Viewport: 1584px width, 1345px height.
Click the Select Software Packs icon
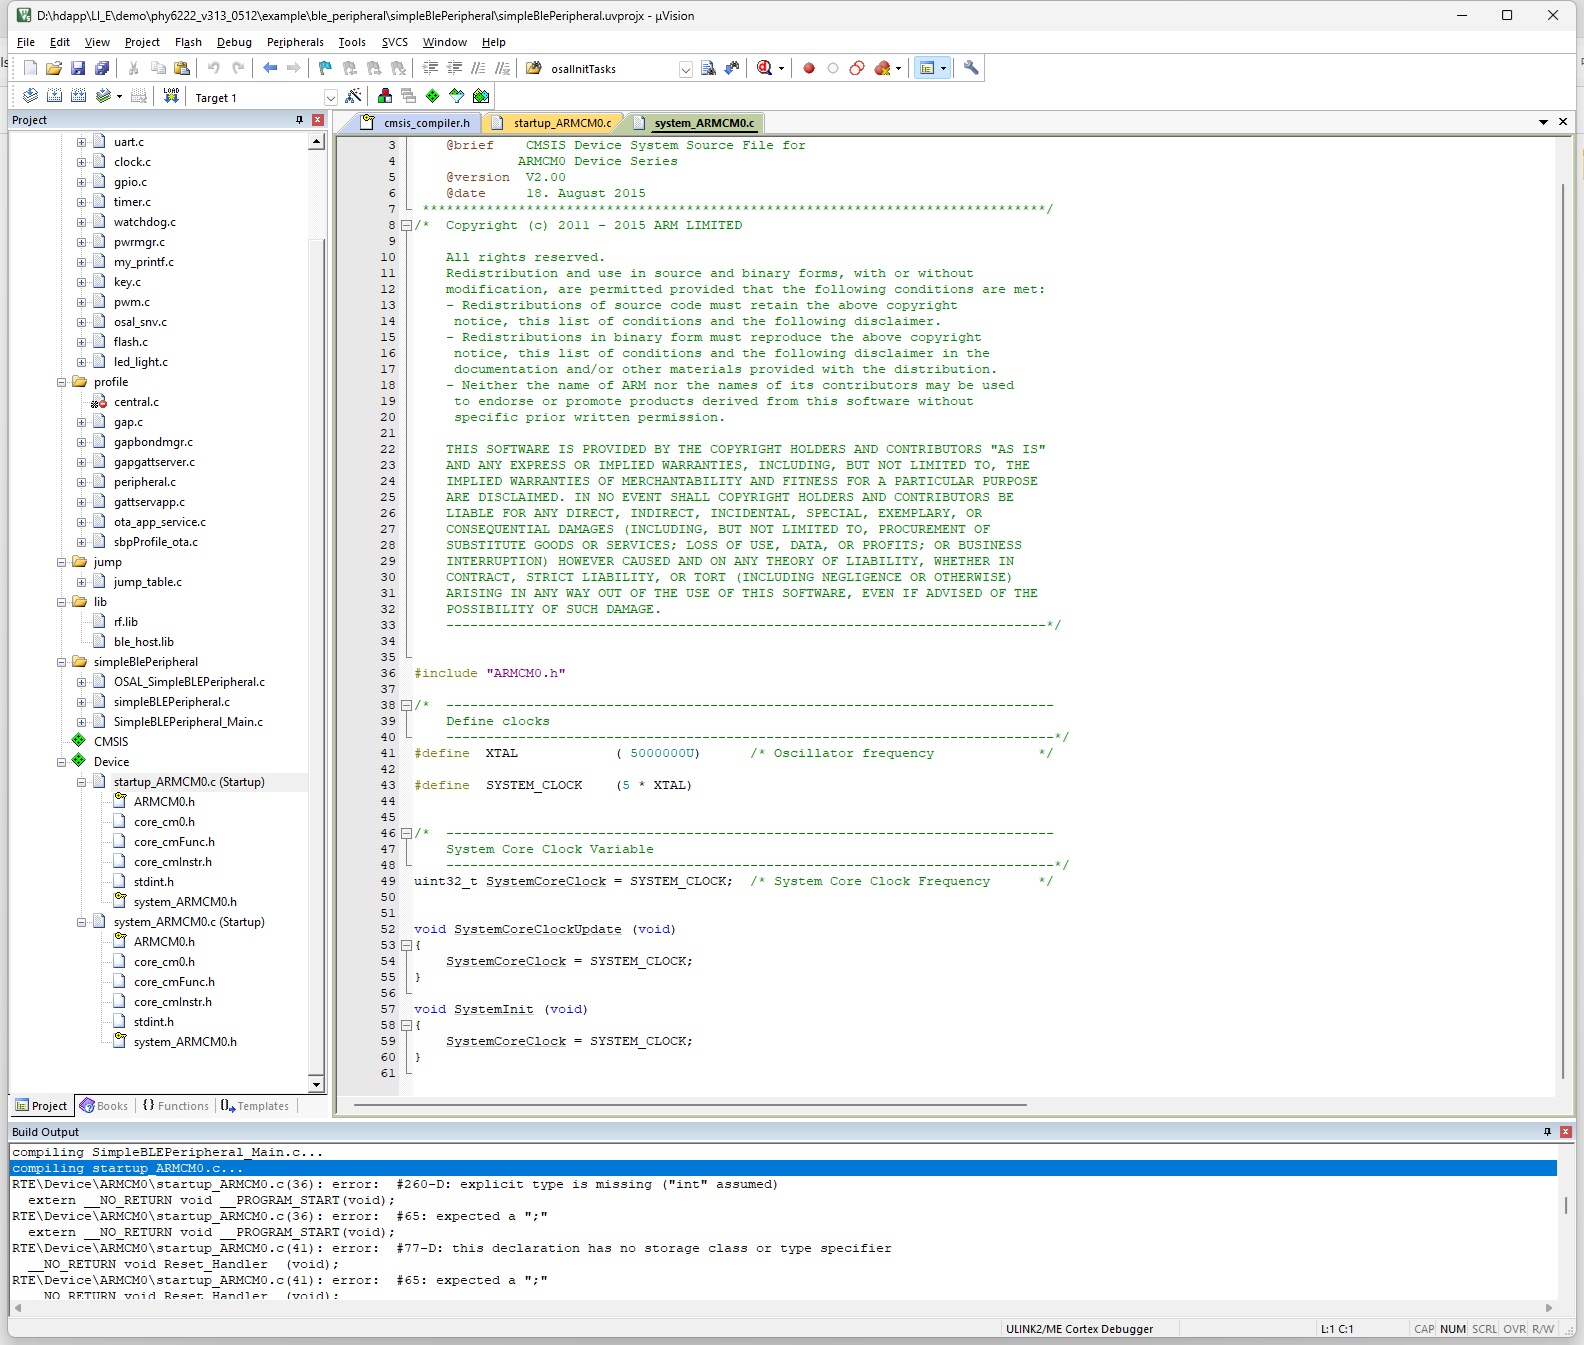(x=456, y=96)
